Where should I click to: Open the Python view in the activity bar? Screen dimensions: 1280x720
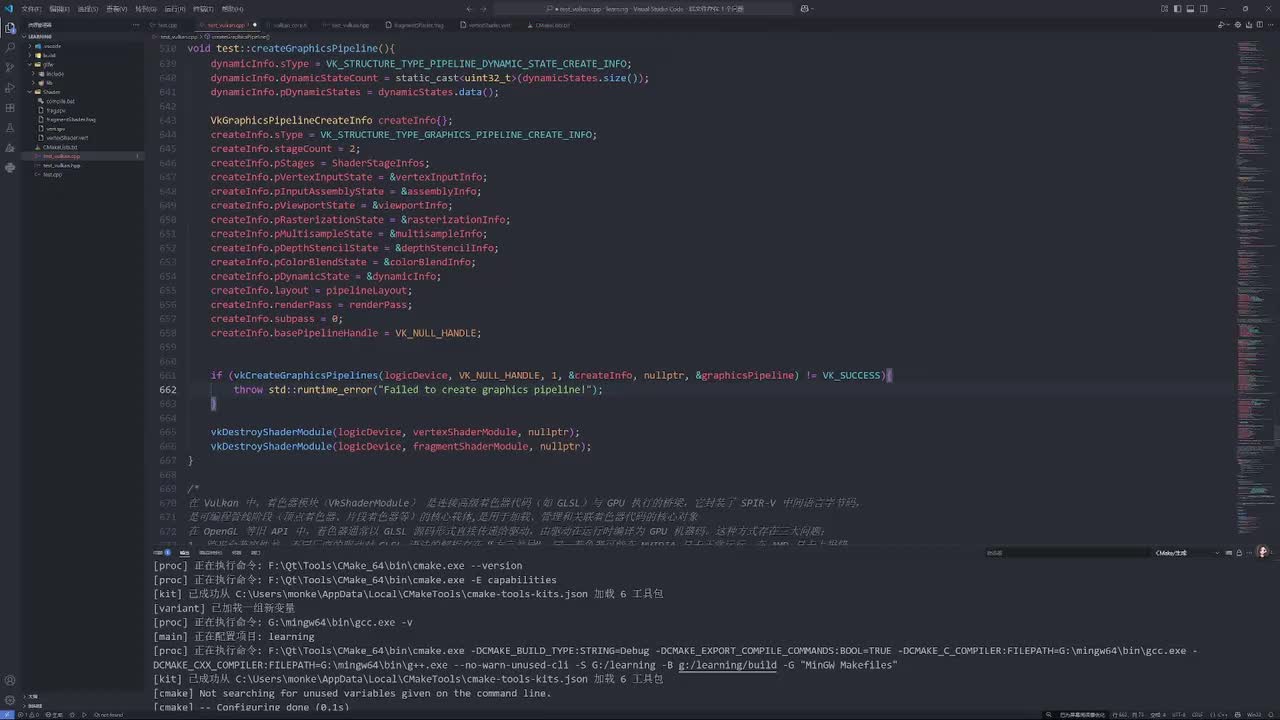tap(10, 168)
